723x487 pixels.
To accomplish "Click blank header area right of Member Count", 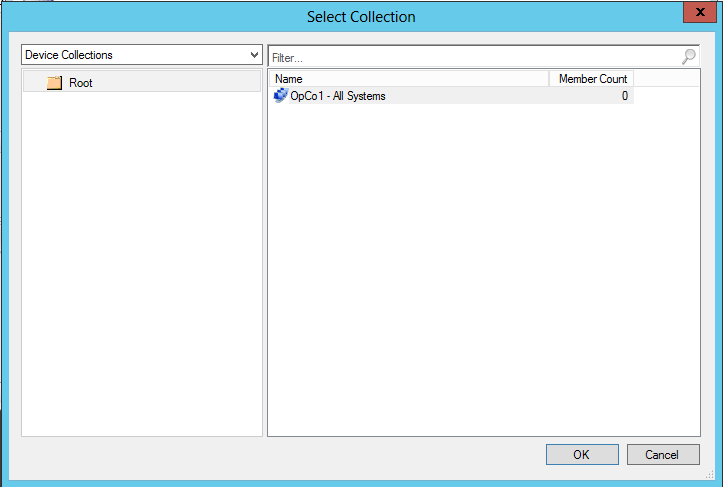I will point(666,79).
